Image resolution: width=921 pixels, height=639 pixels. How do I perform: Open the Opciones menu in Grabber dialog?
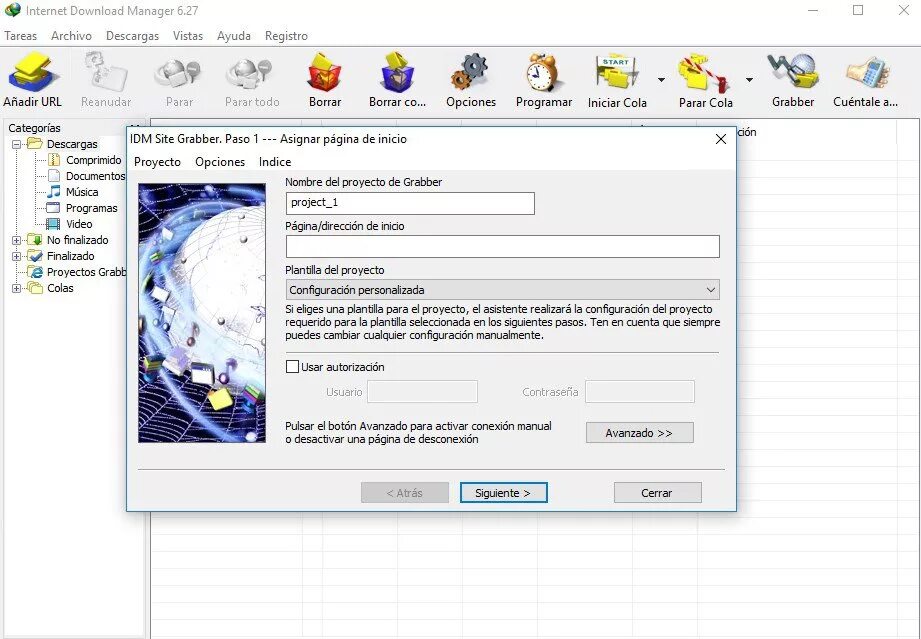point(220,162)
